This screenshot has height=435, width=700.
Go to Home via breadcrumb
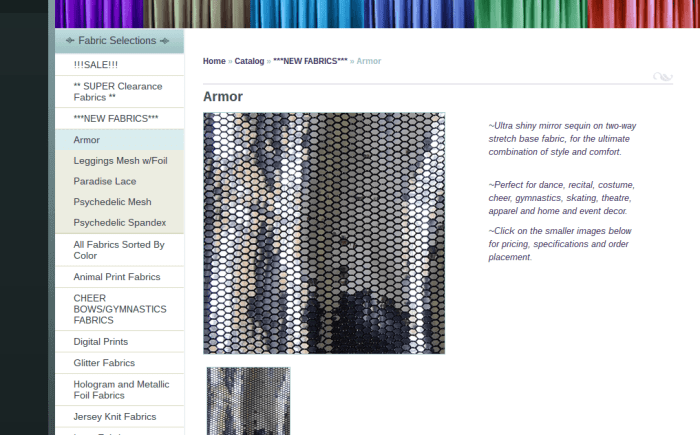click(214, 61)
